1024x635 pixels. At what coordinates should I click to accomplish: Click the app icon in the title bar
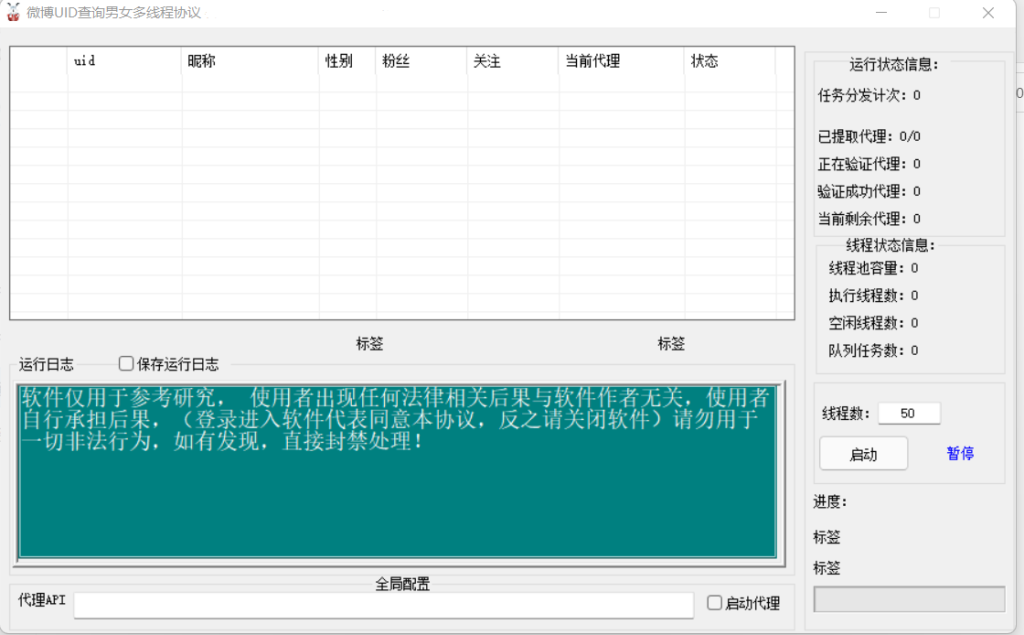pos(13,12)
